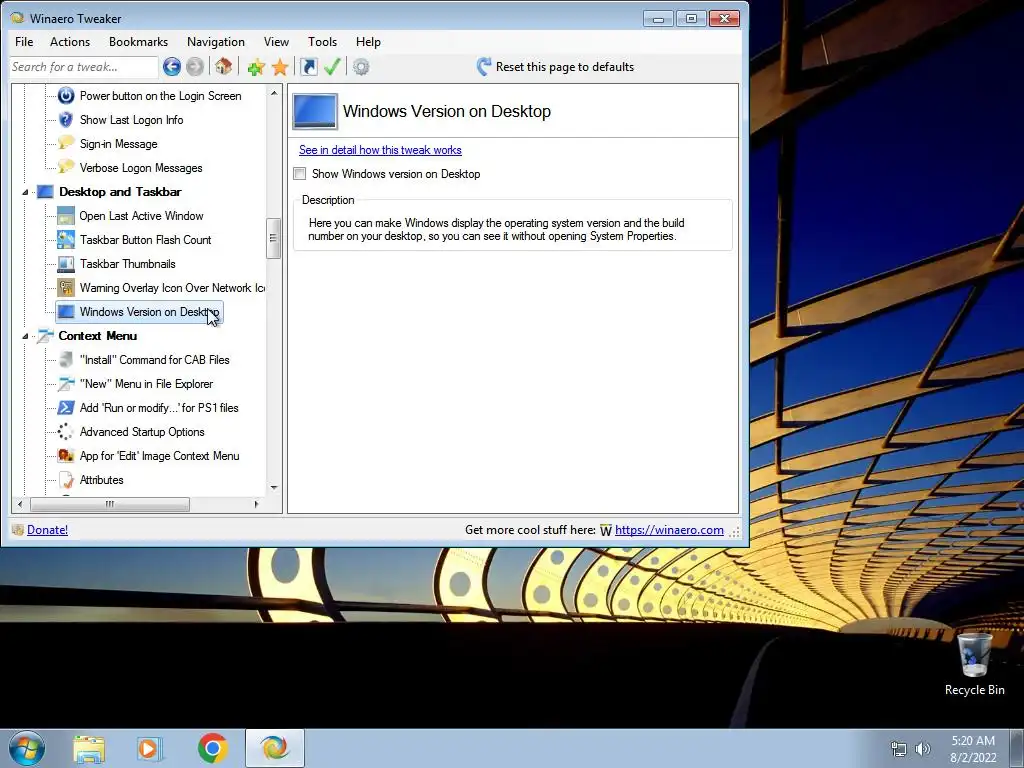
Task: Select Show Last Logon Info tree text
Action: pyautogui.click(x=131, y=120)
